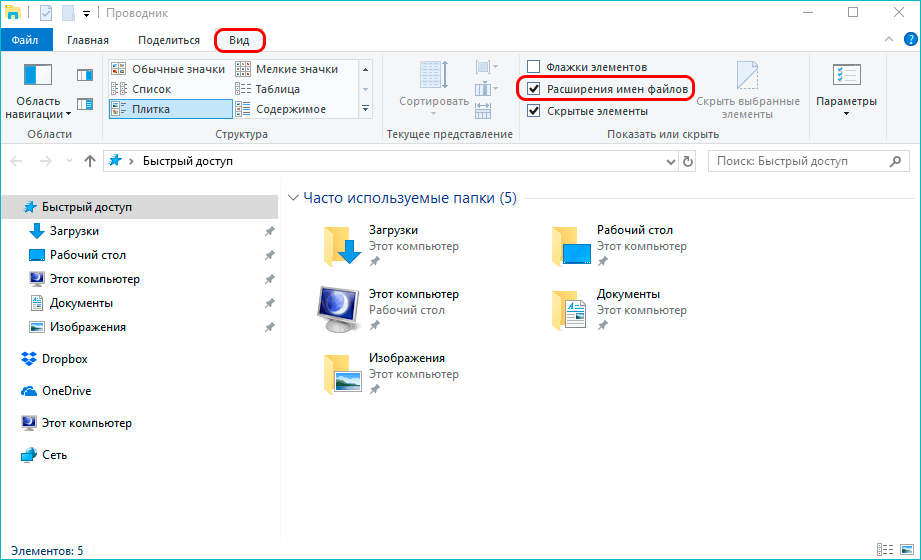Refresh the current folder view
921x560 pixels.
pyautogui.click(x=688, y=161)
